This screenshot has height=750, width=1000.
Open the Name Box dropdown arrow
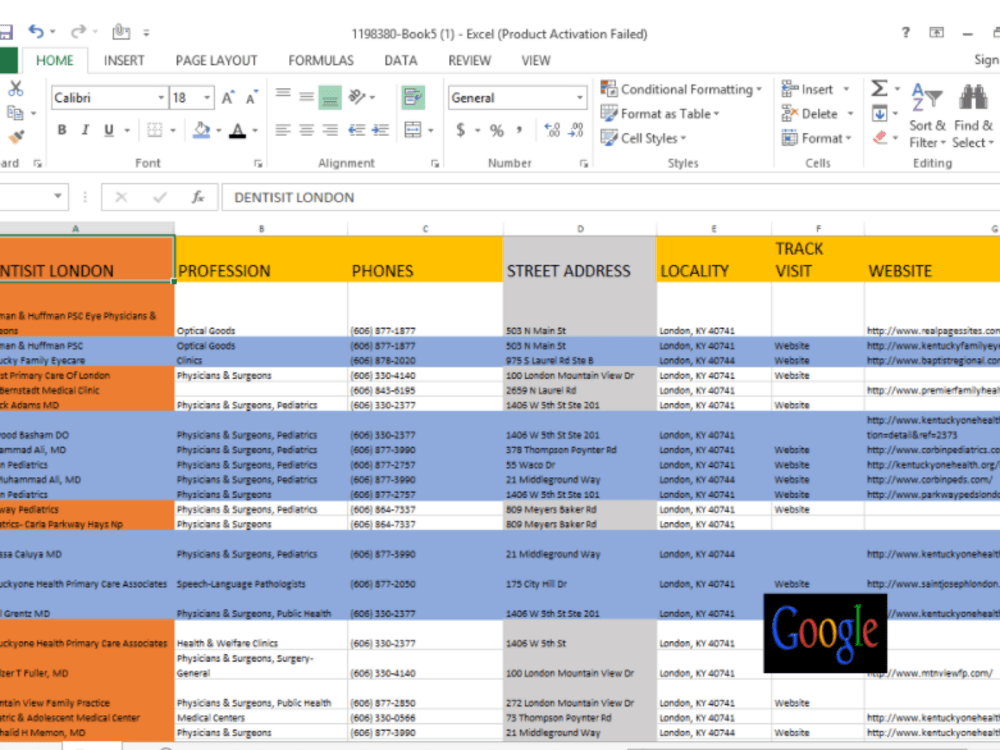(x=57, y=196)
